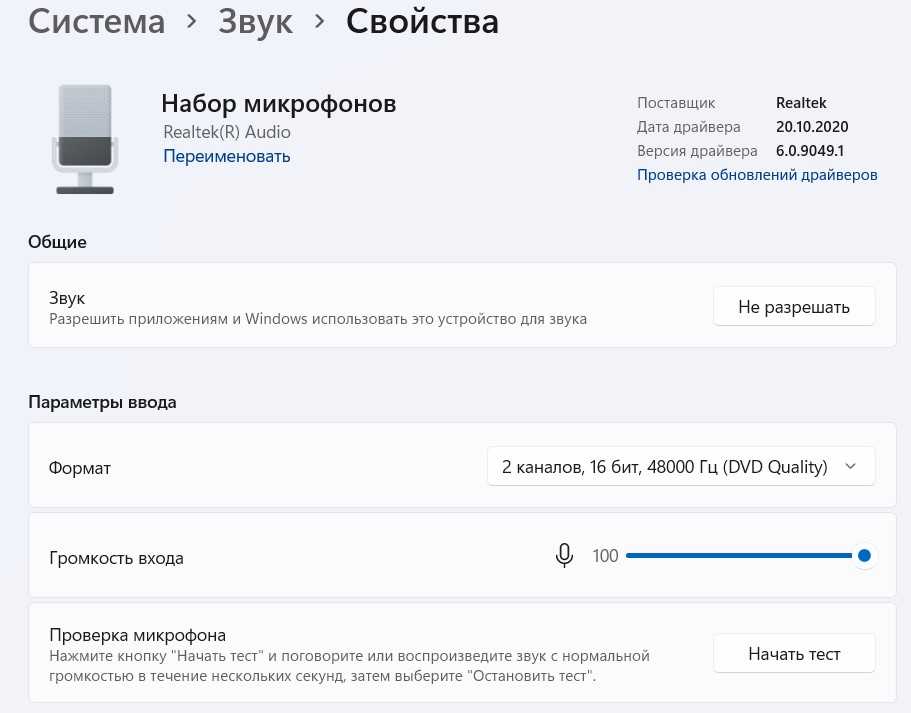911x713 pixels.
Task: Click the Набор микрофонов device name
Action: coord(278,104)
